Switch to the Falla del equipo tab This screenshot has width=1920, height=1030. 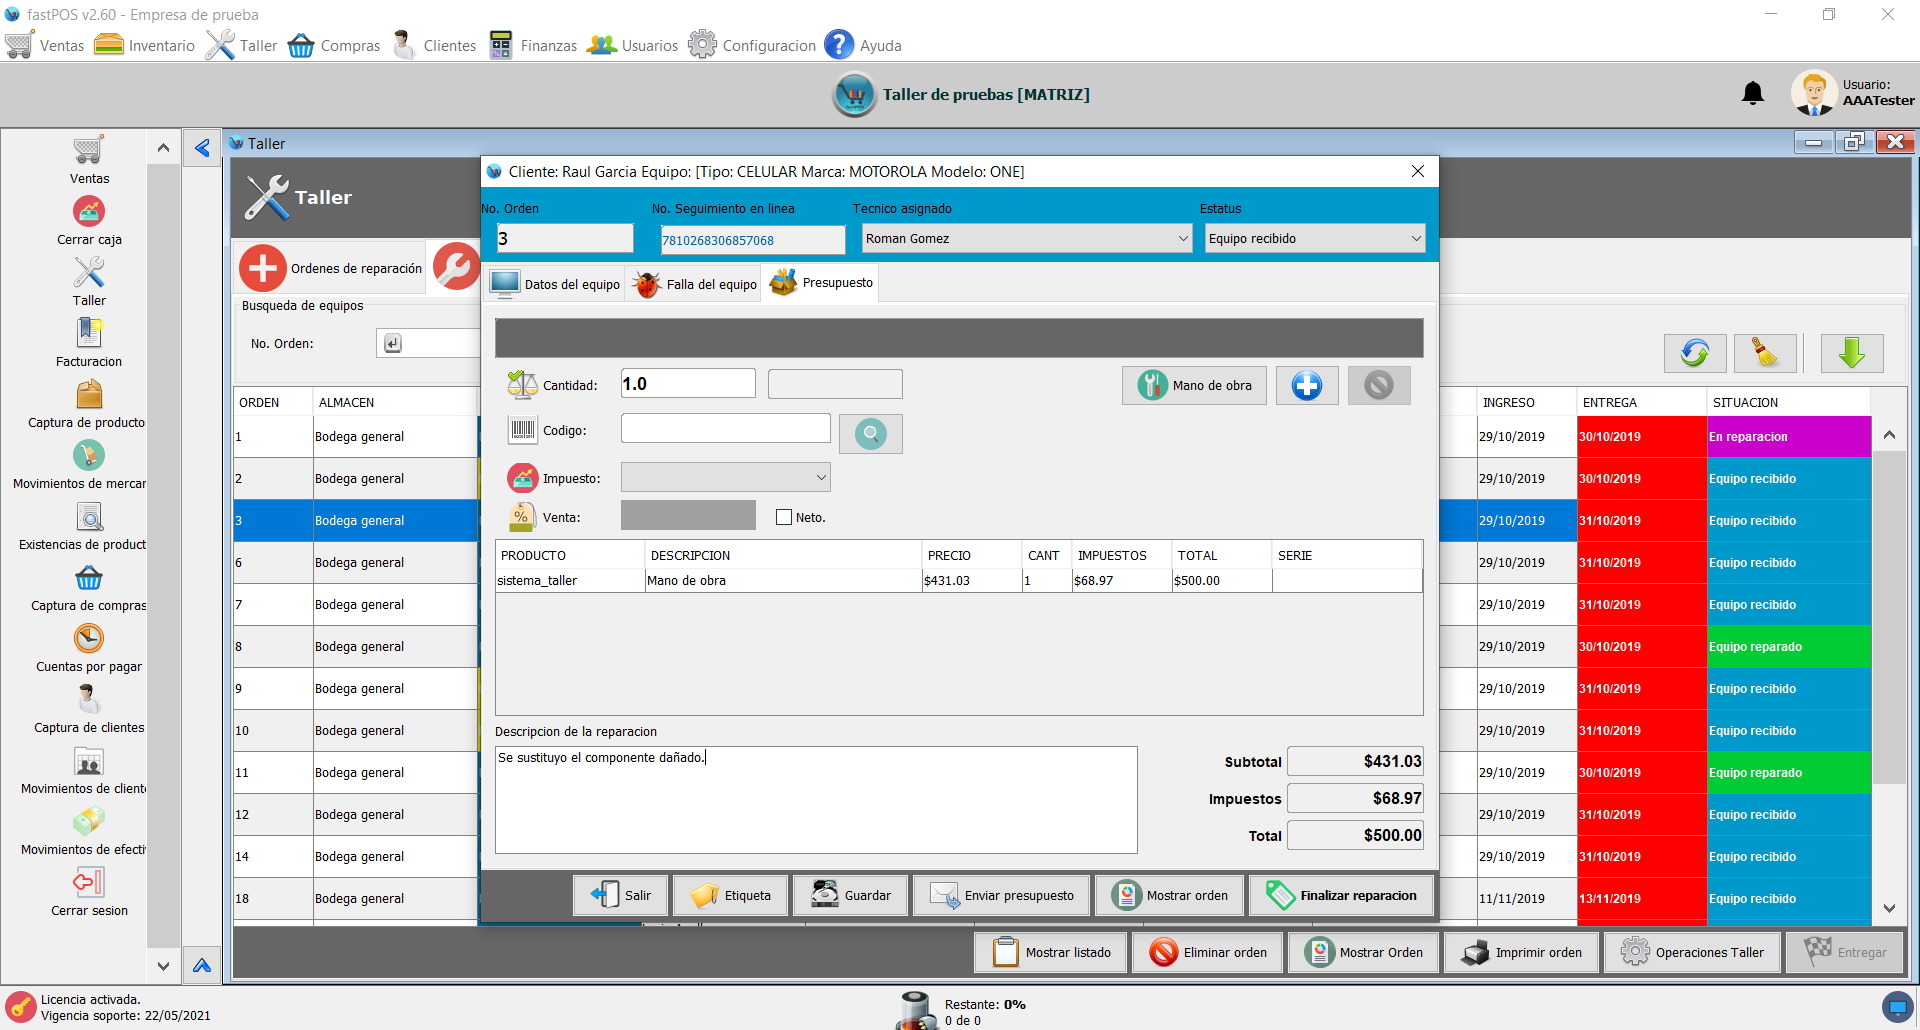[696, 284]
